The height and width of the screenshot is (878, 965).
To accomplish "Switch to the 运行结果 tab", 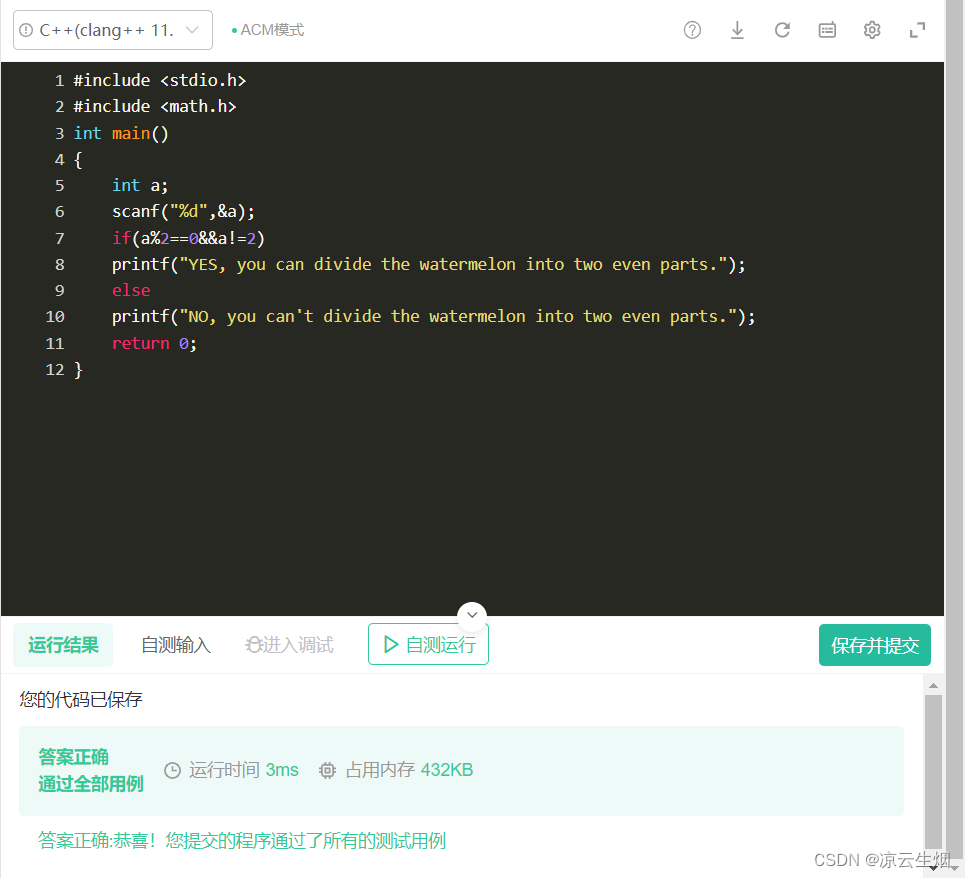I will [x=63, y=645].
